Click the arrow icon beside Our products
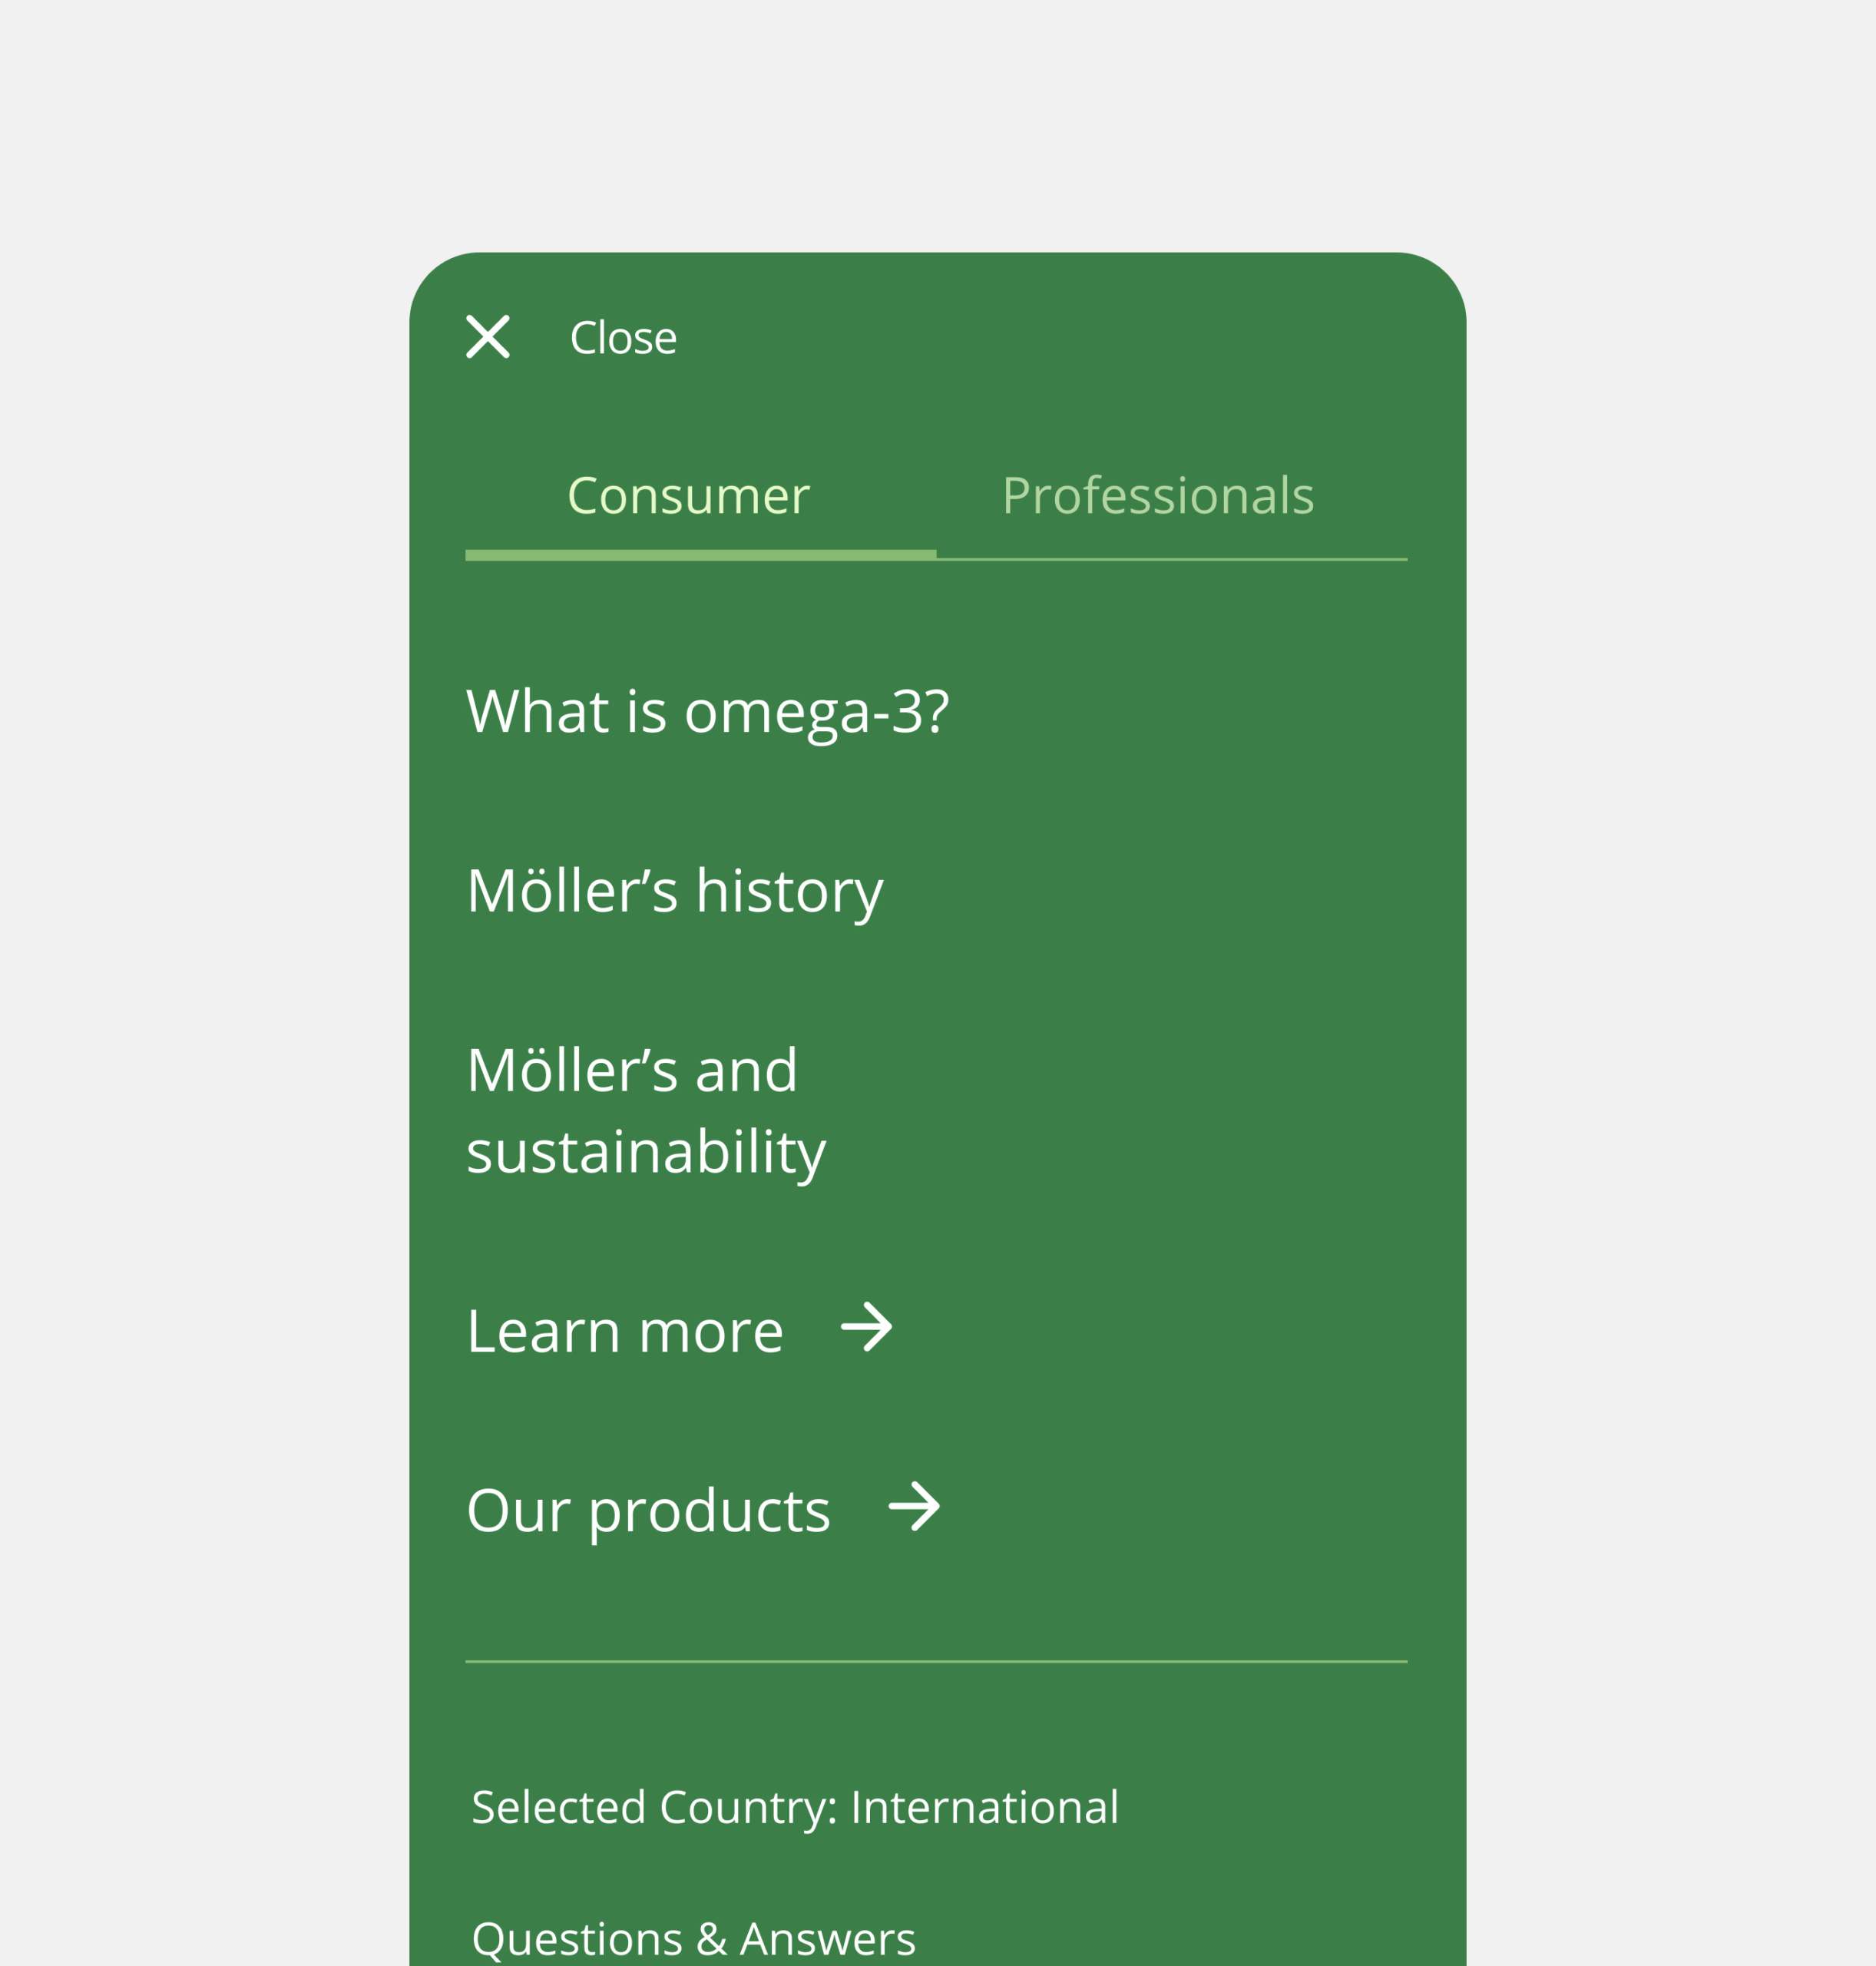 (914, 1506)
